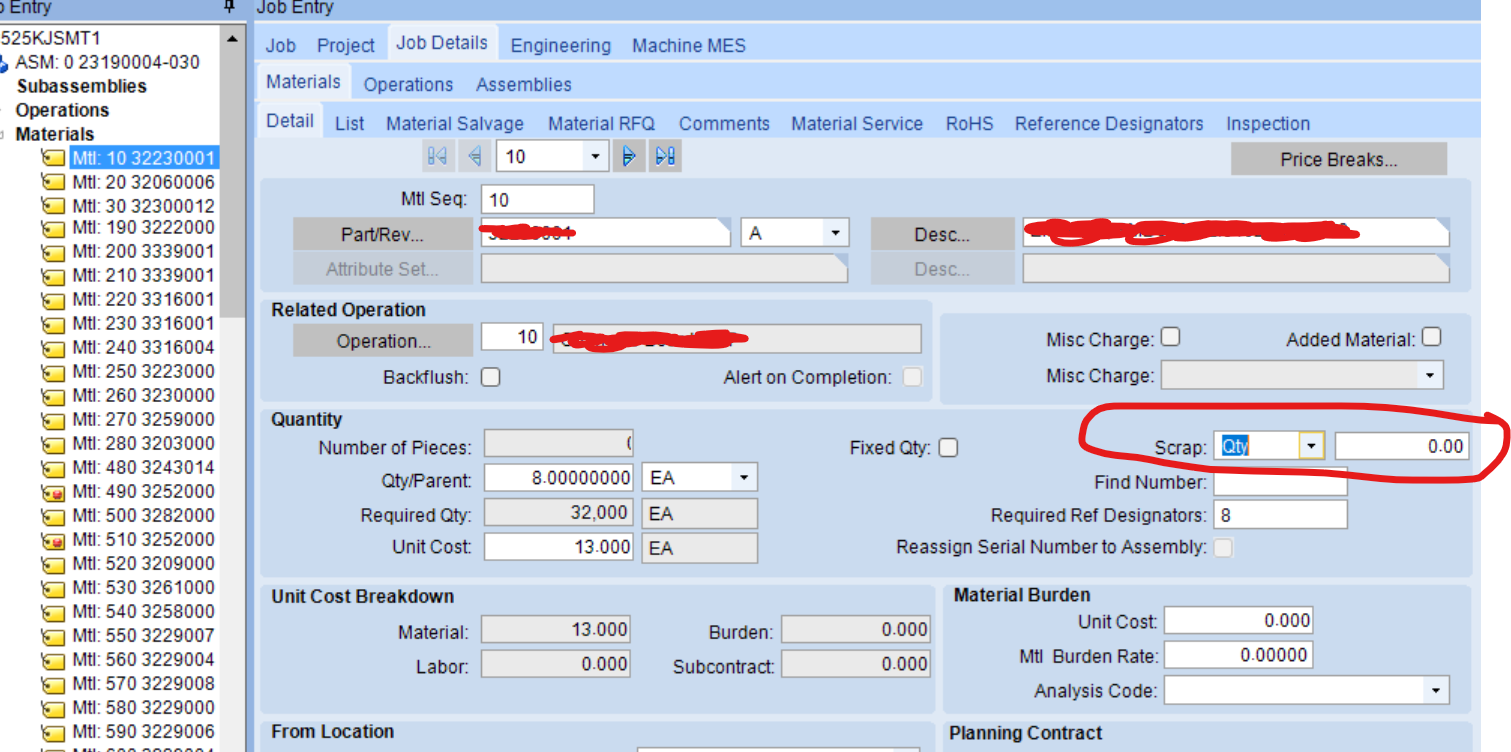Click the Price Breaks... button
Image resolution: width=1511 pixels, height=752 pixels.
[1339, 159]
